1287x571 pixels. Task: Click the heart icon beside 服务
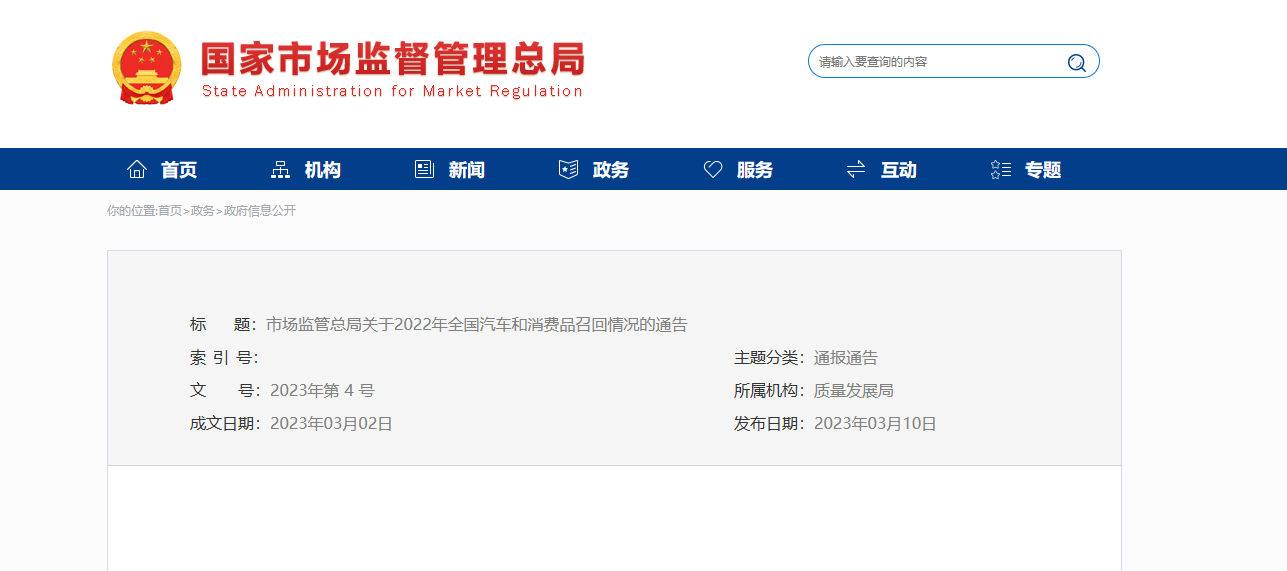point(713,170)
